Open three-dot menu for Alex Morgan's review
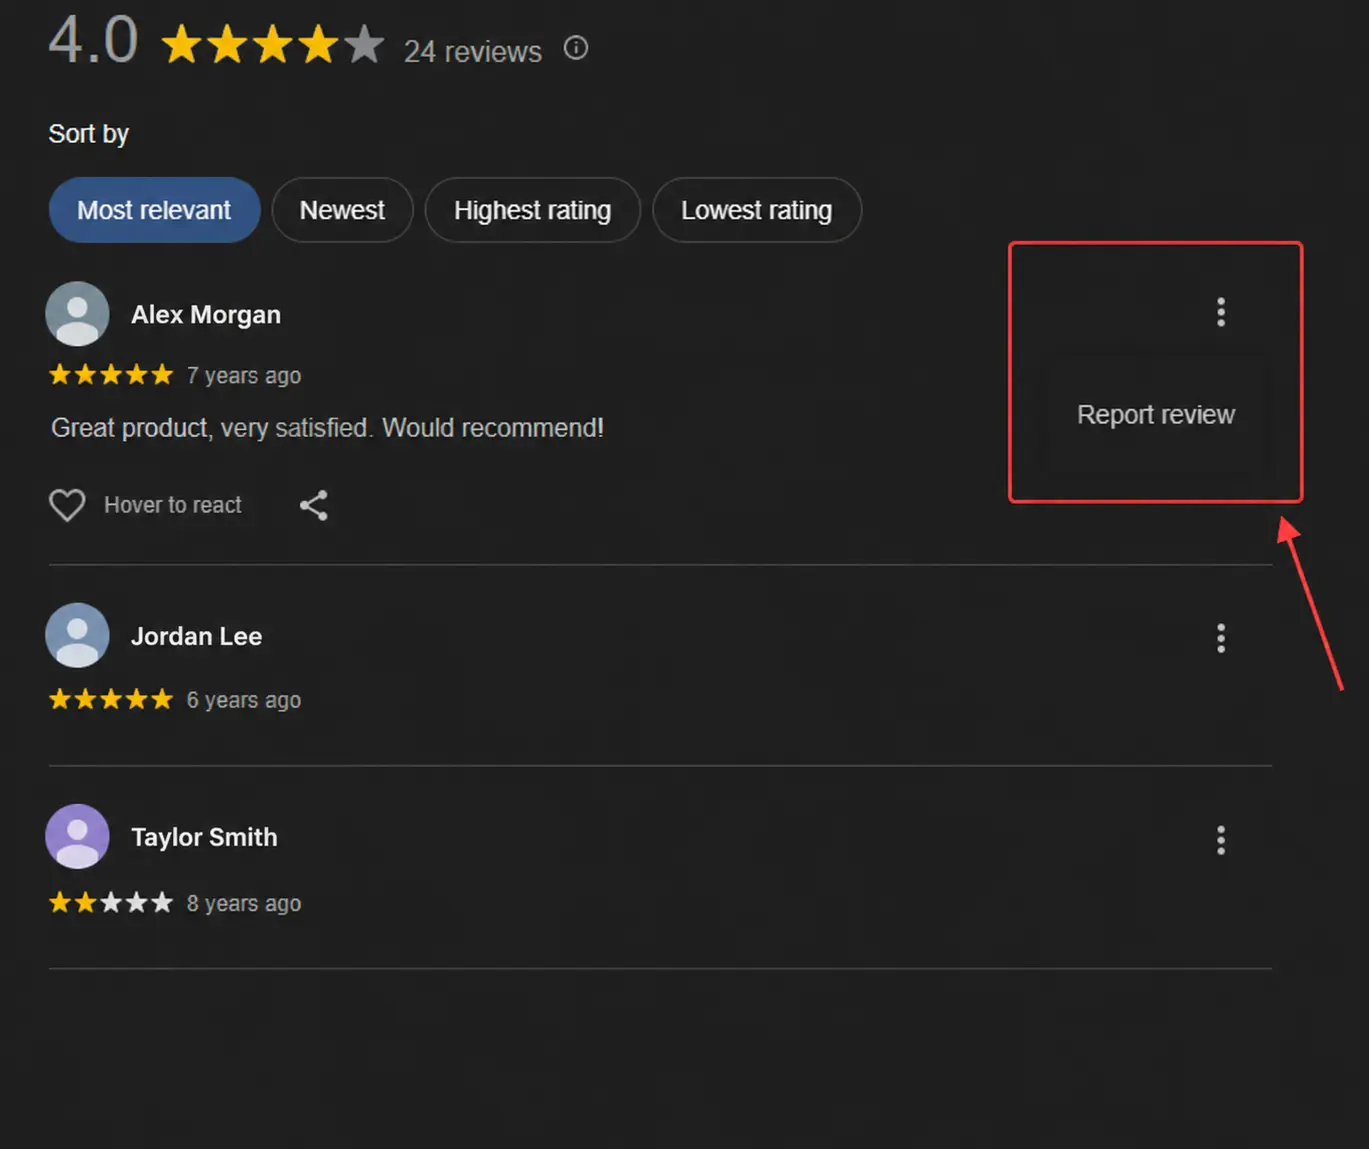This screenshot has width=1369, height=1149. (x=1221, y=312)
